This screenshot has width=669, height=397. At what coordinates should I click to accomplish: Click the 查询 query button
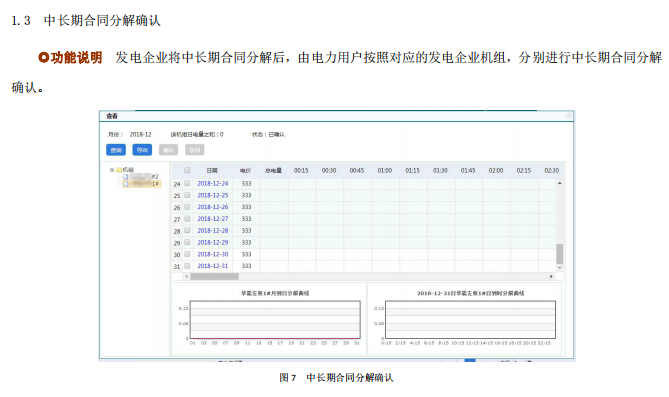pos(116,150)
